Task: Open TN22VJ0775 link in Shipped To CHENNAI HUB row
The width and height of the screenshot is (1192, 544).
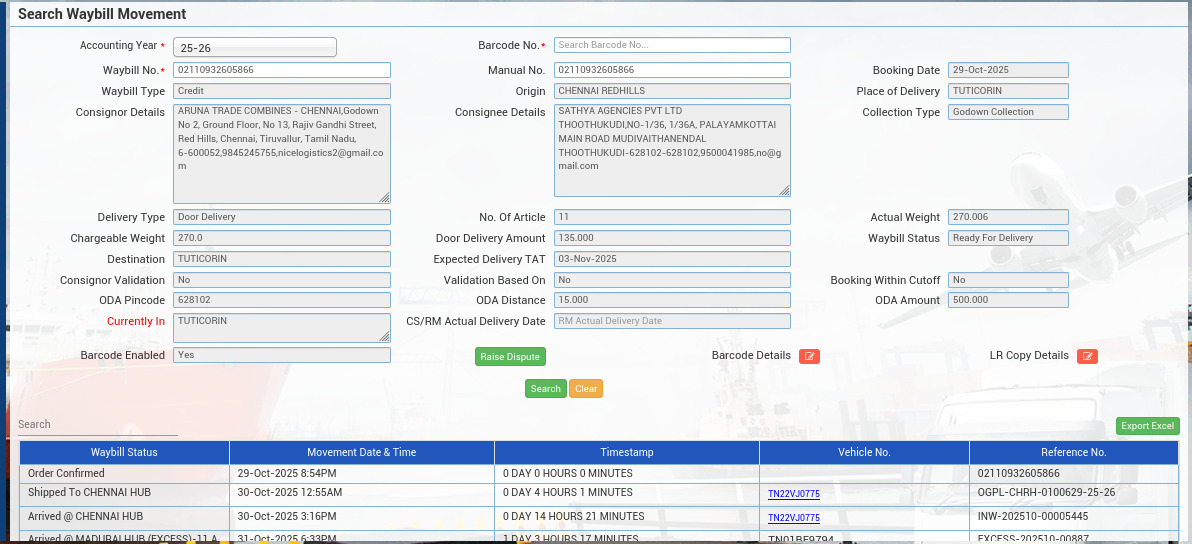Action: tap(793, 494)
